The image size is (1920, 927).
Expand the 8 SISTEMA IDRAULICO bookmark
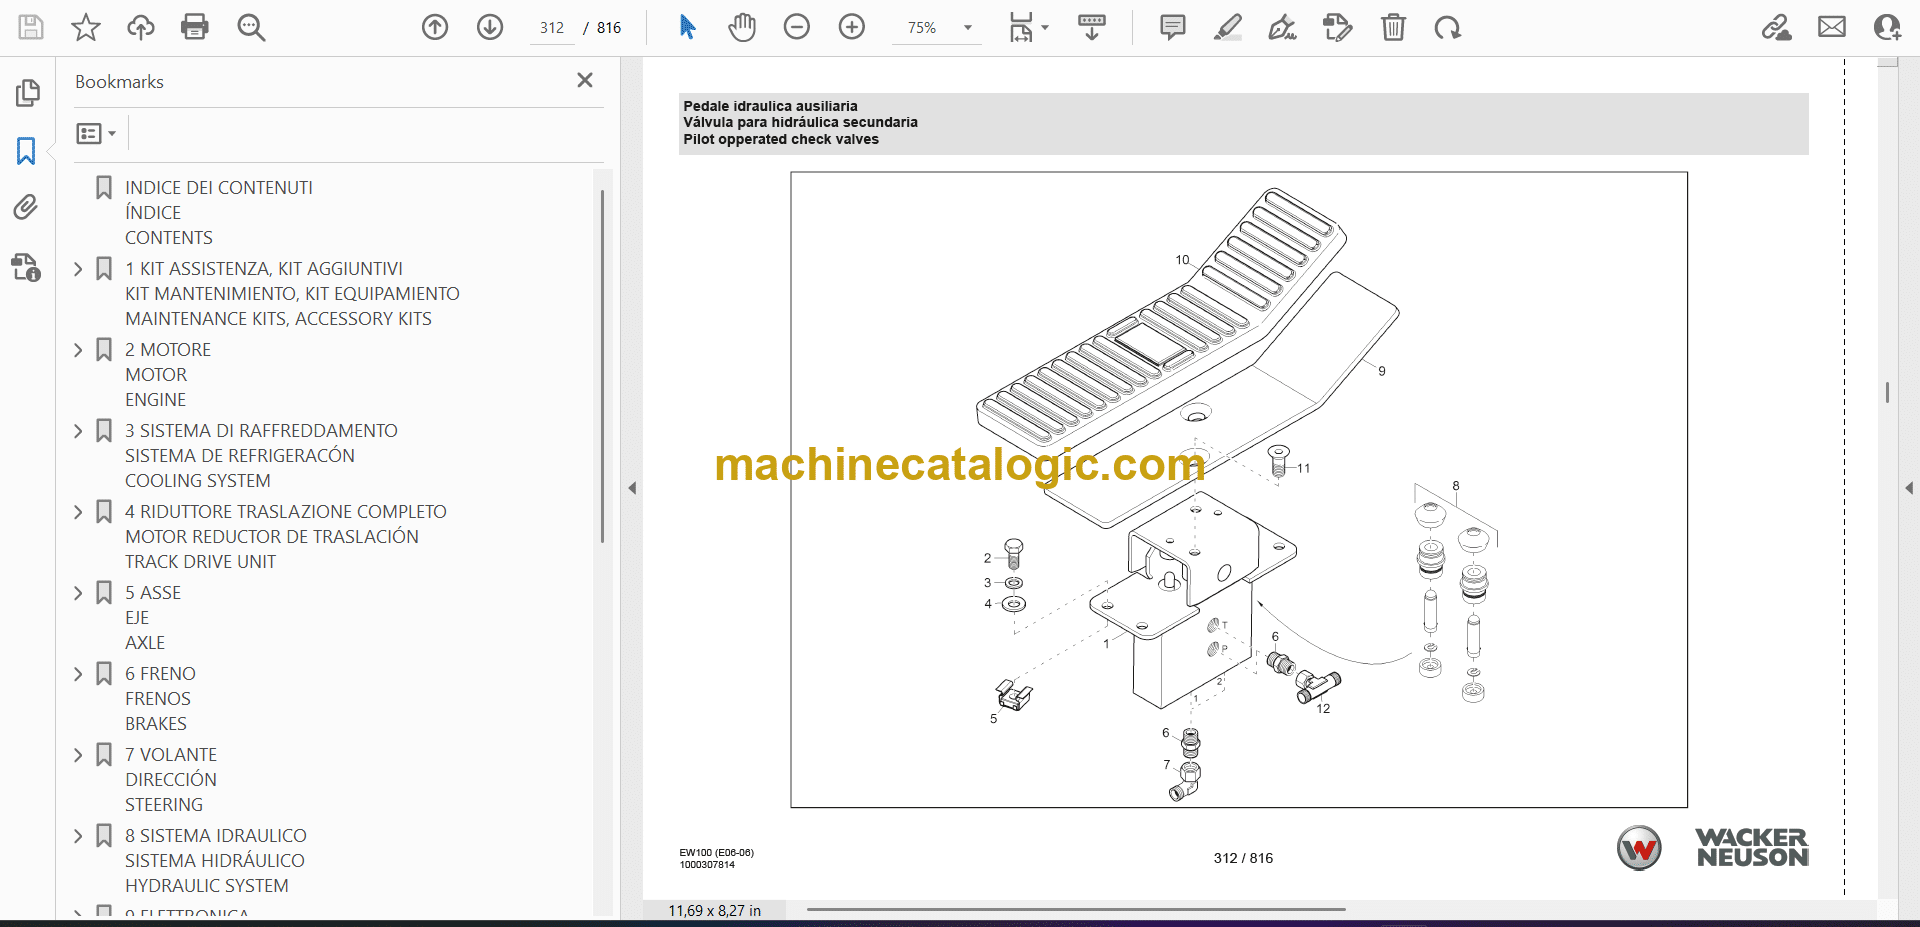tap(78, 836)
